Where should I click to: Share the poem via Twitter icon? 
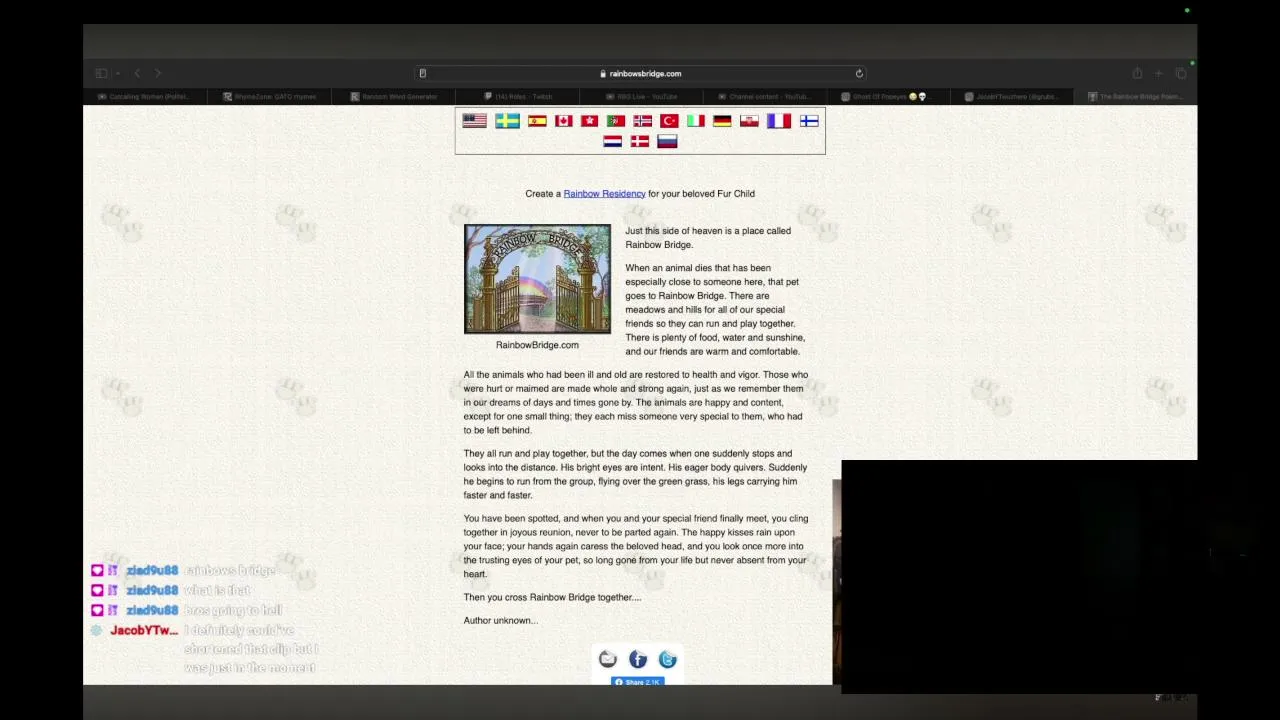[668, 659]
